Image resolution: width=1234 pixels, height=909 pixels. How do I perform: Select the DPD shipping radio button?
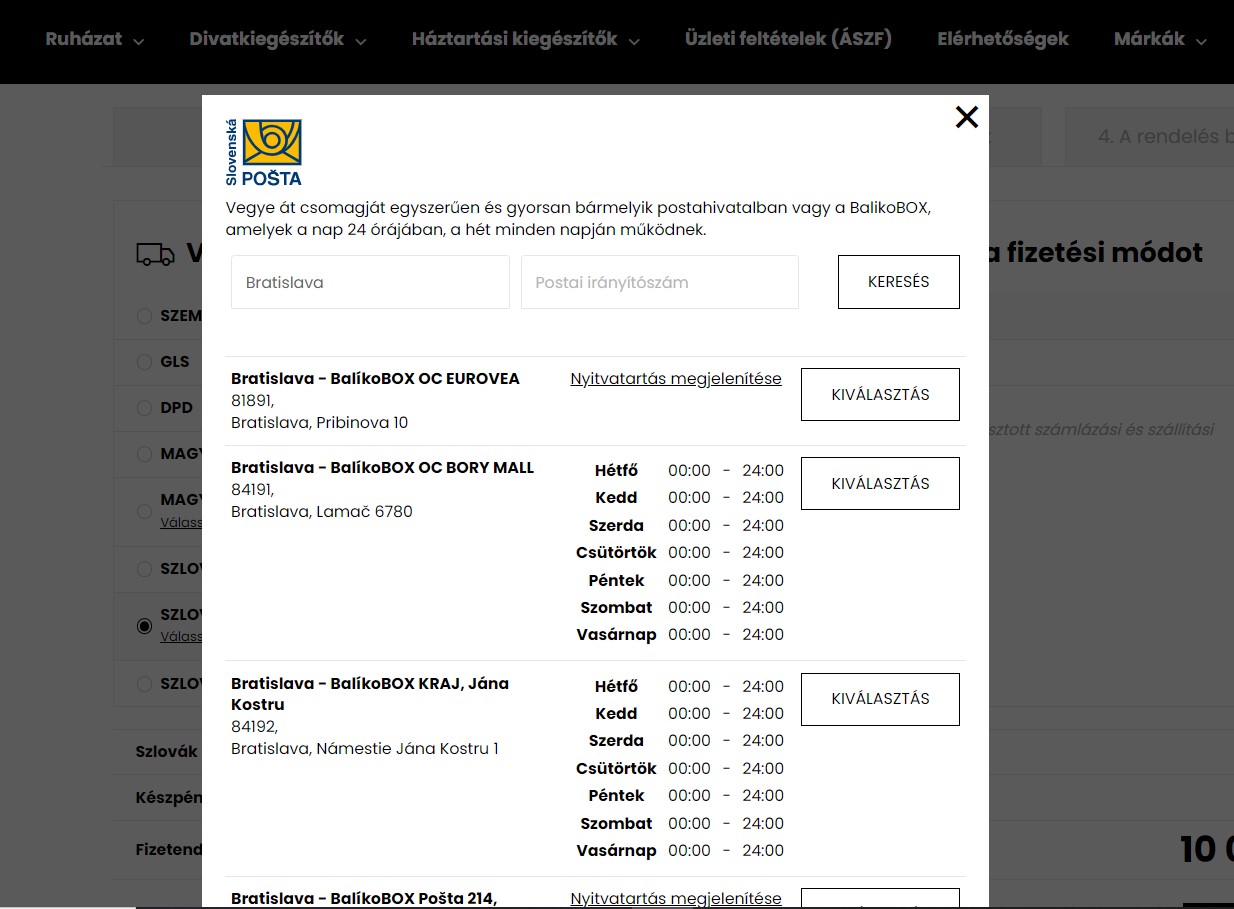click(x=144, y=408)
